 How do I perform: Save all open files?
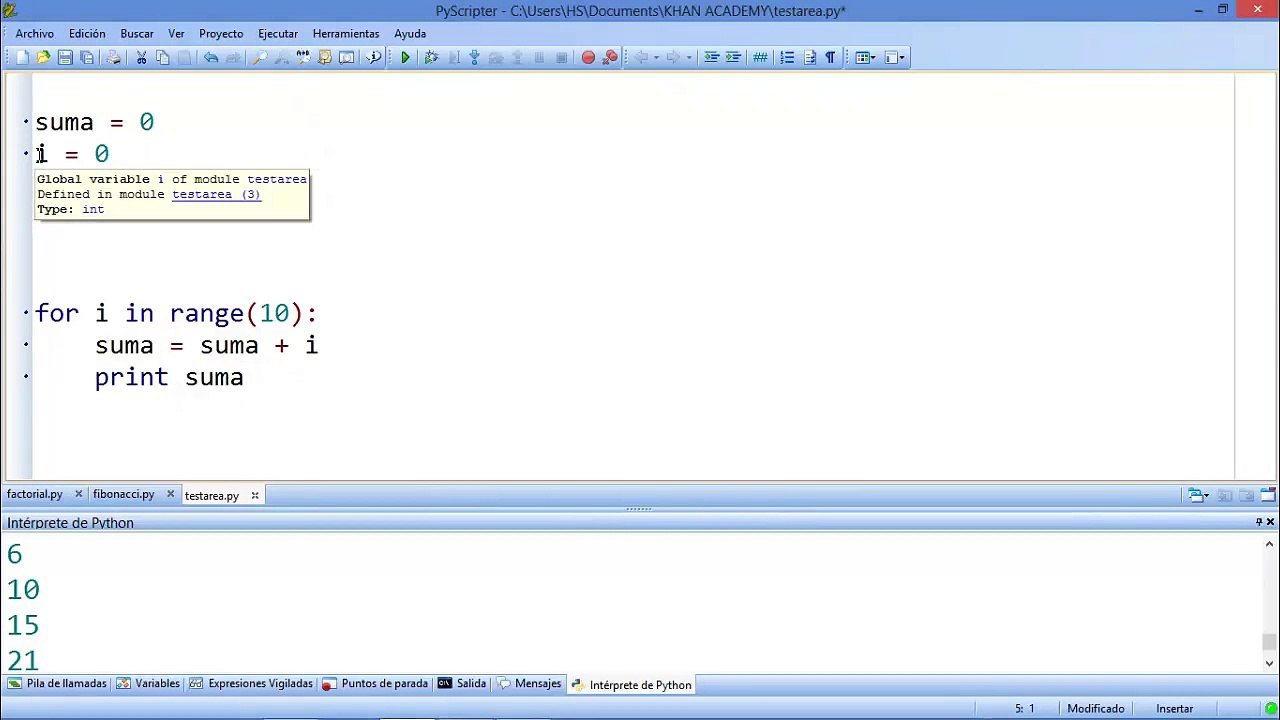tap(87, 57)
